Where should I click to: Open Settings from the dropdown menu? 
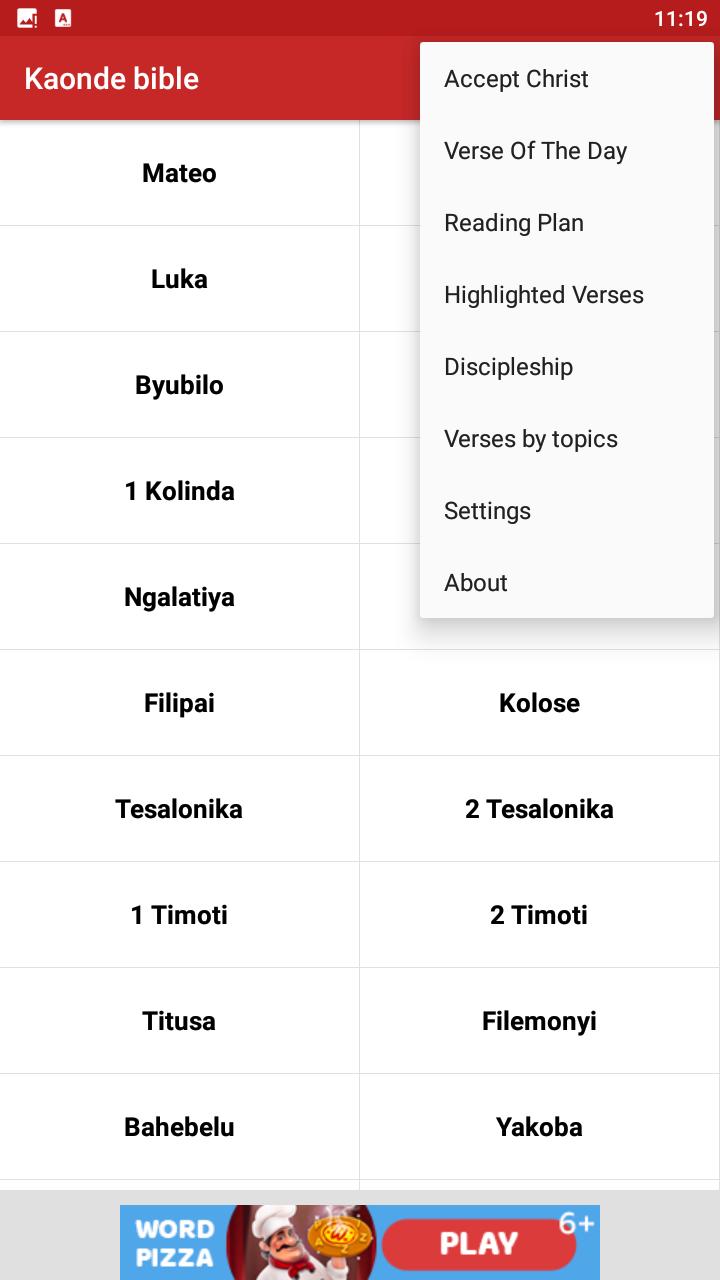[x=567, y=511]
